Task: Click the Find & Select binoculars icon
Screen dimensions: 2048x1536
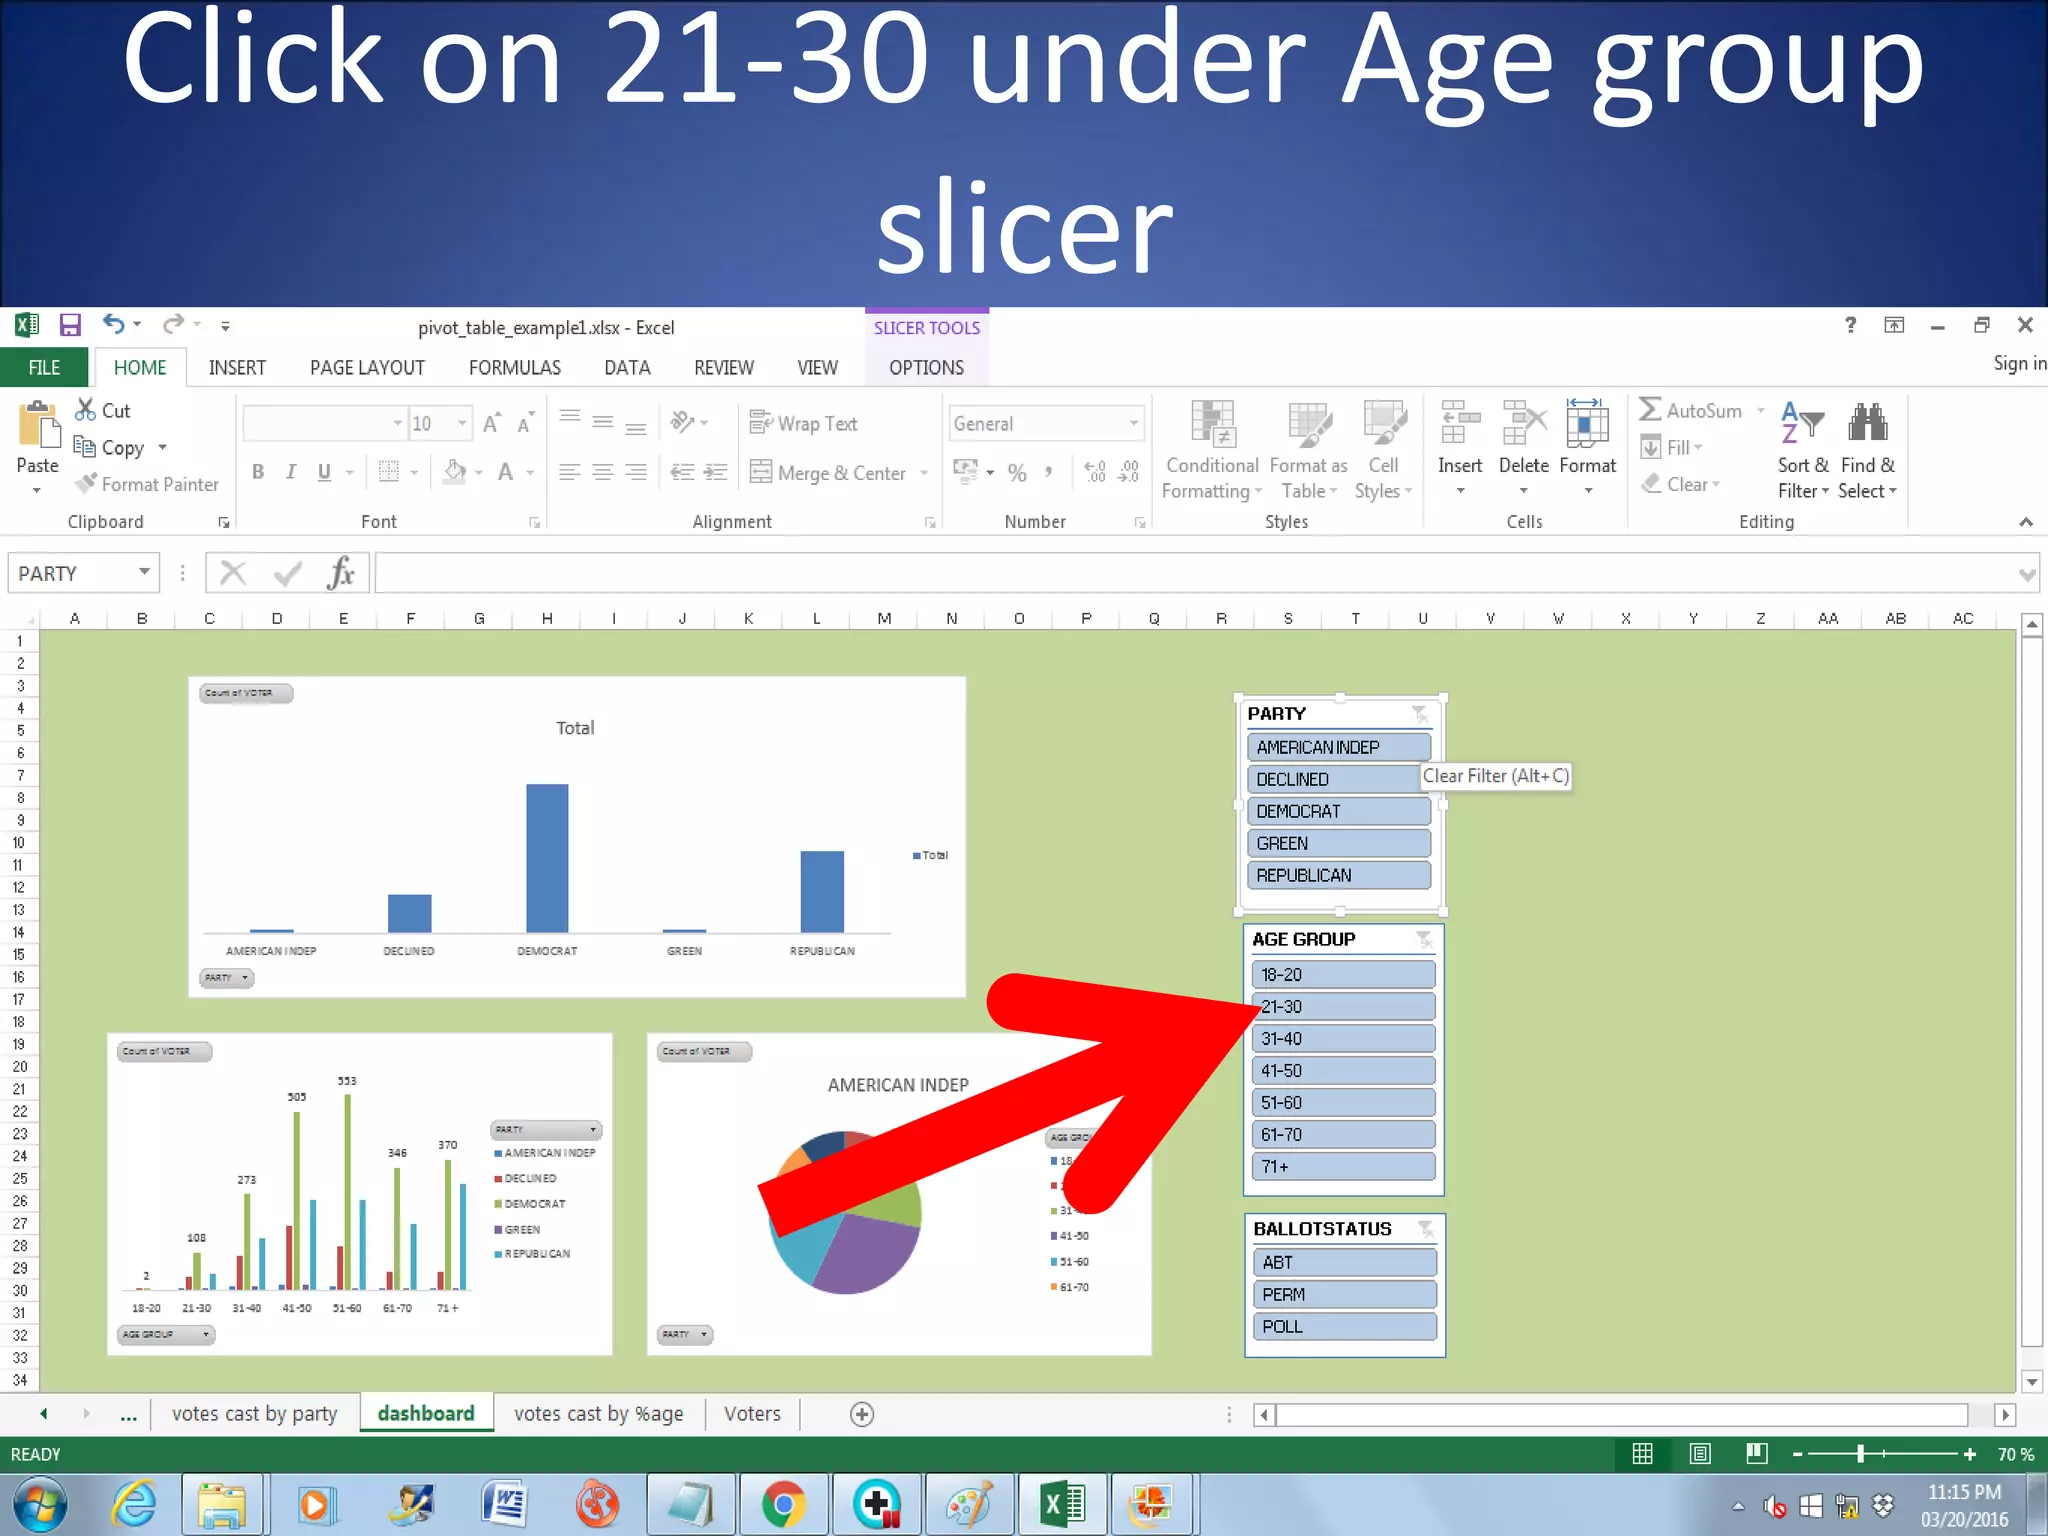Action: tap(1867, 424)
